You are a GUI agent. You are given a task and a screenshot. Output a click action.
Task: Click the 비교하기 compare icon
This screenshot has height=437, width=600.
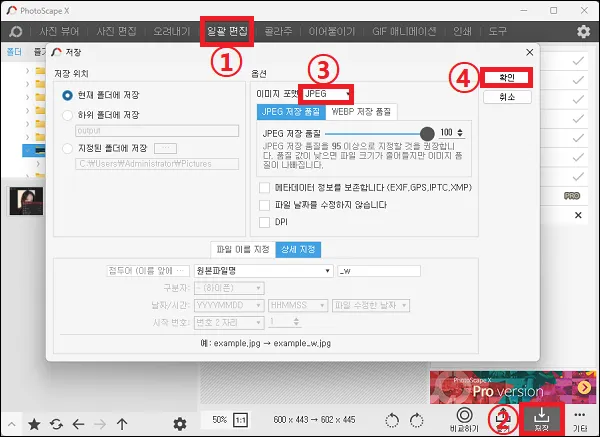point(465,420)
